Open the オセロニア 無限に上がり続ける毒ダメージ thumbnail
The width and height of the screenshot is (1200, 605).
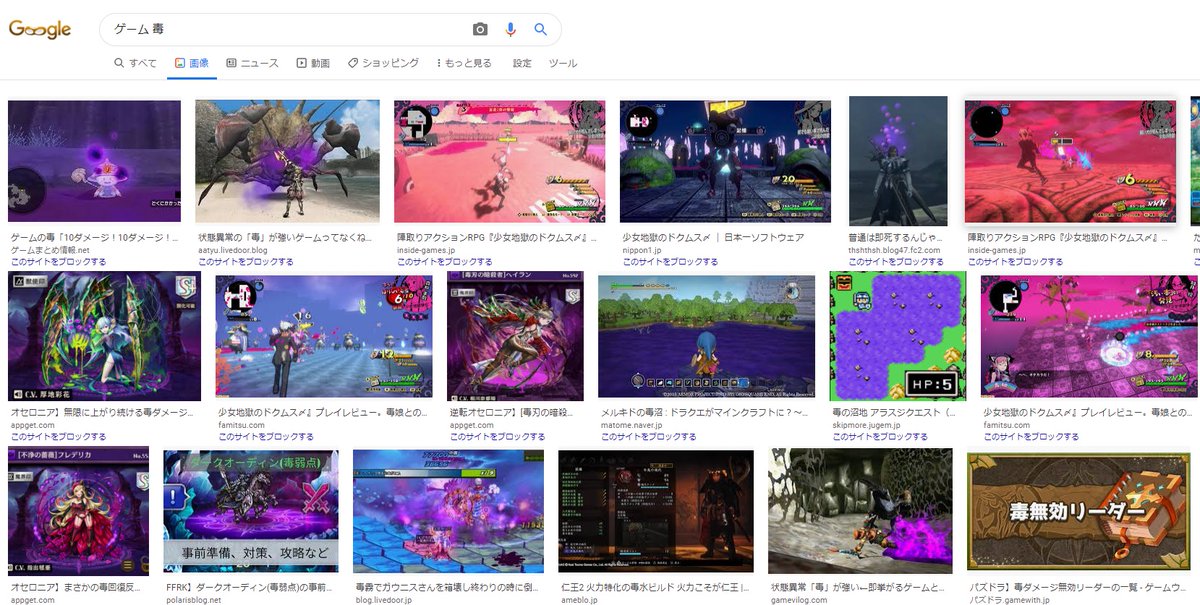[104, 336]
